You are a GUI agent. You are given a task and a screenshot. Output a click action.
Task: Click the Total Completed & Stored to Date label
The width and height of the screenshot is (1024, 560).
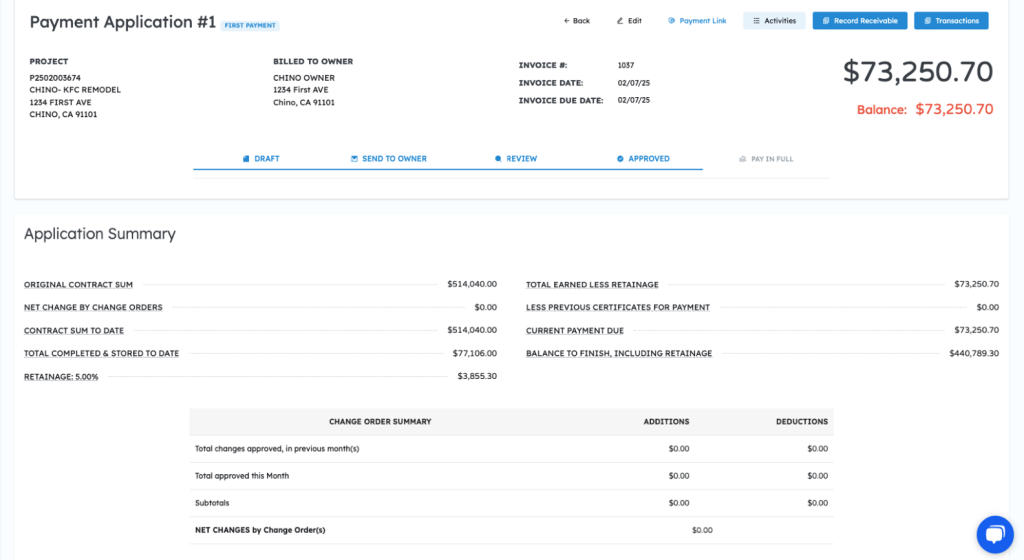tap(101, 353)
